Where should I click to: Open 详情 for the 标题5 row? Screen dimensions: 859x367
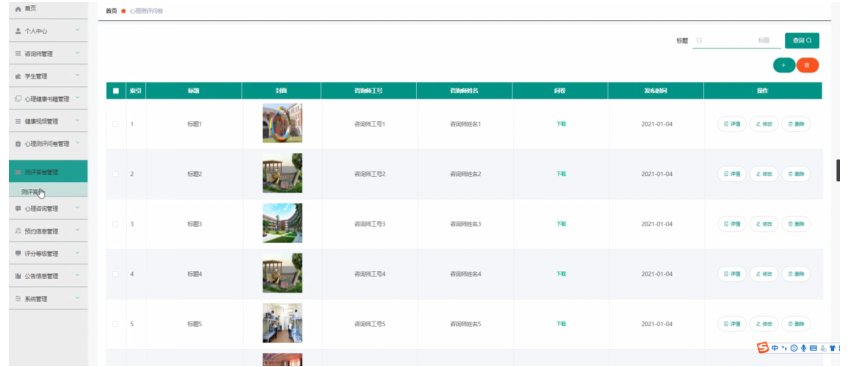coord(732,324)
